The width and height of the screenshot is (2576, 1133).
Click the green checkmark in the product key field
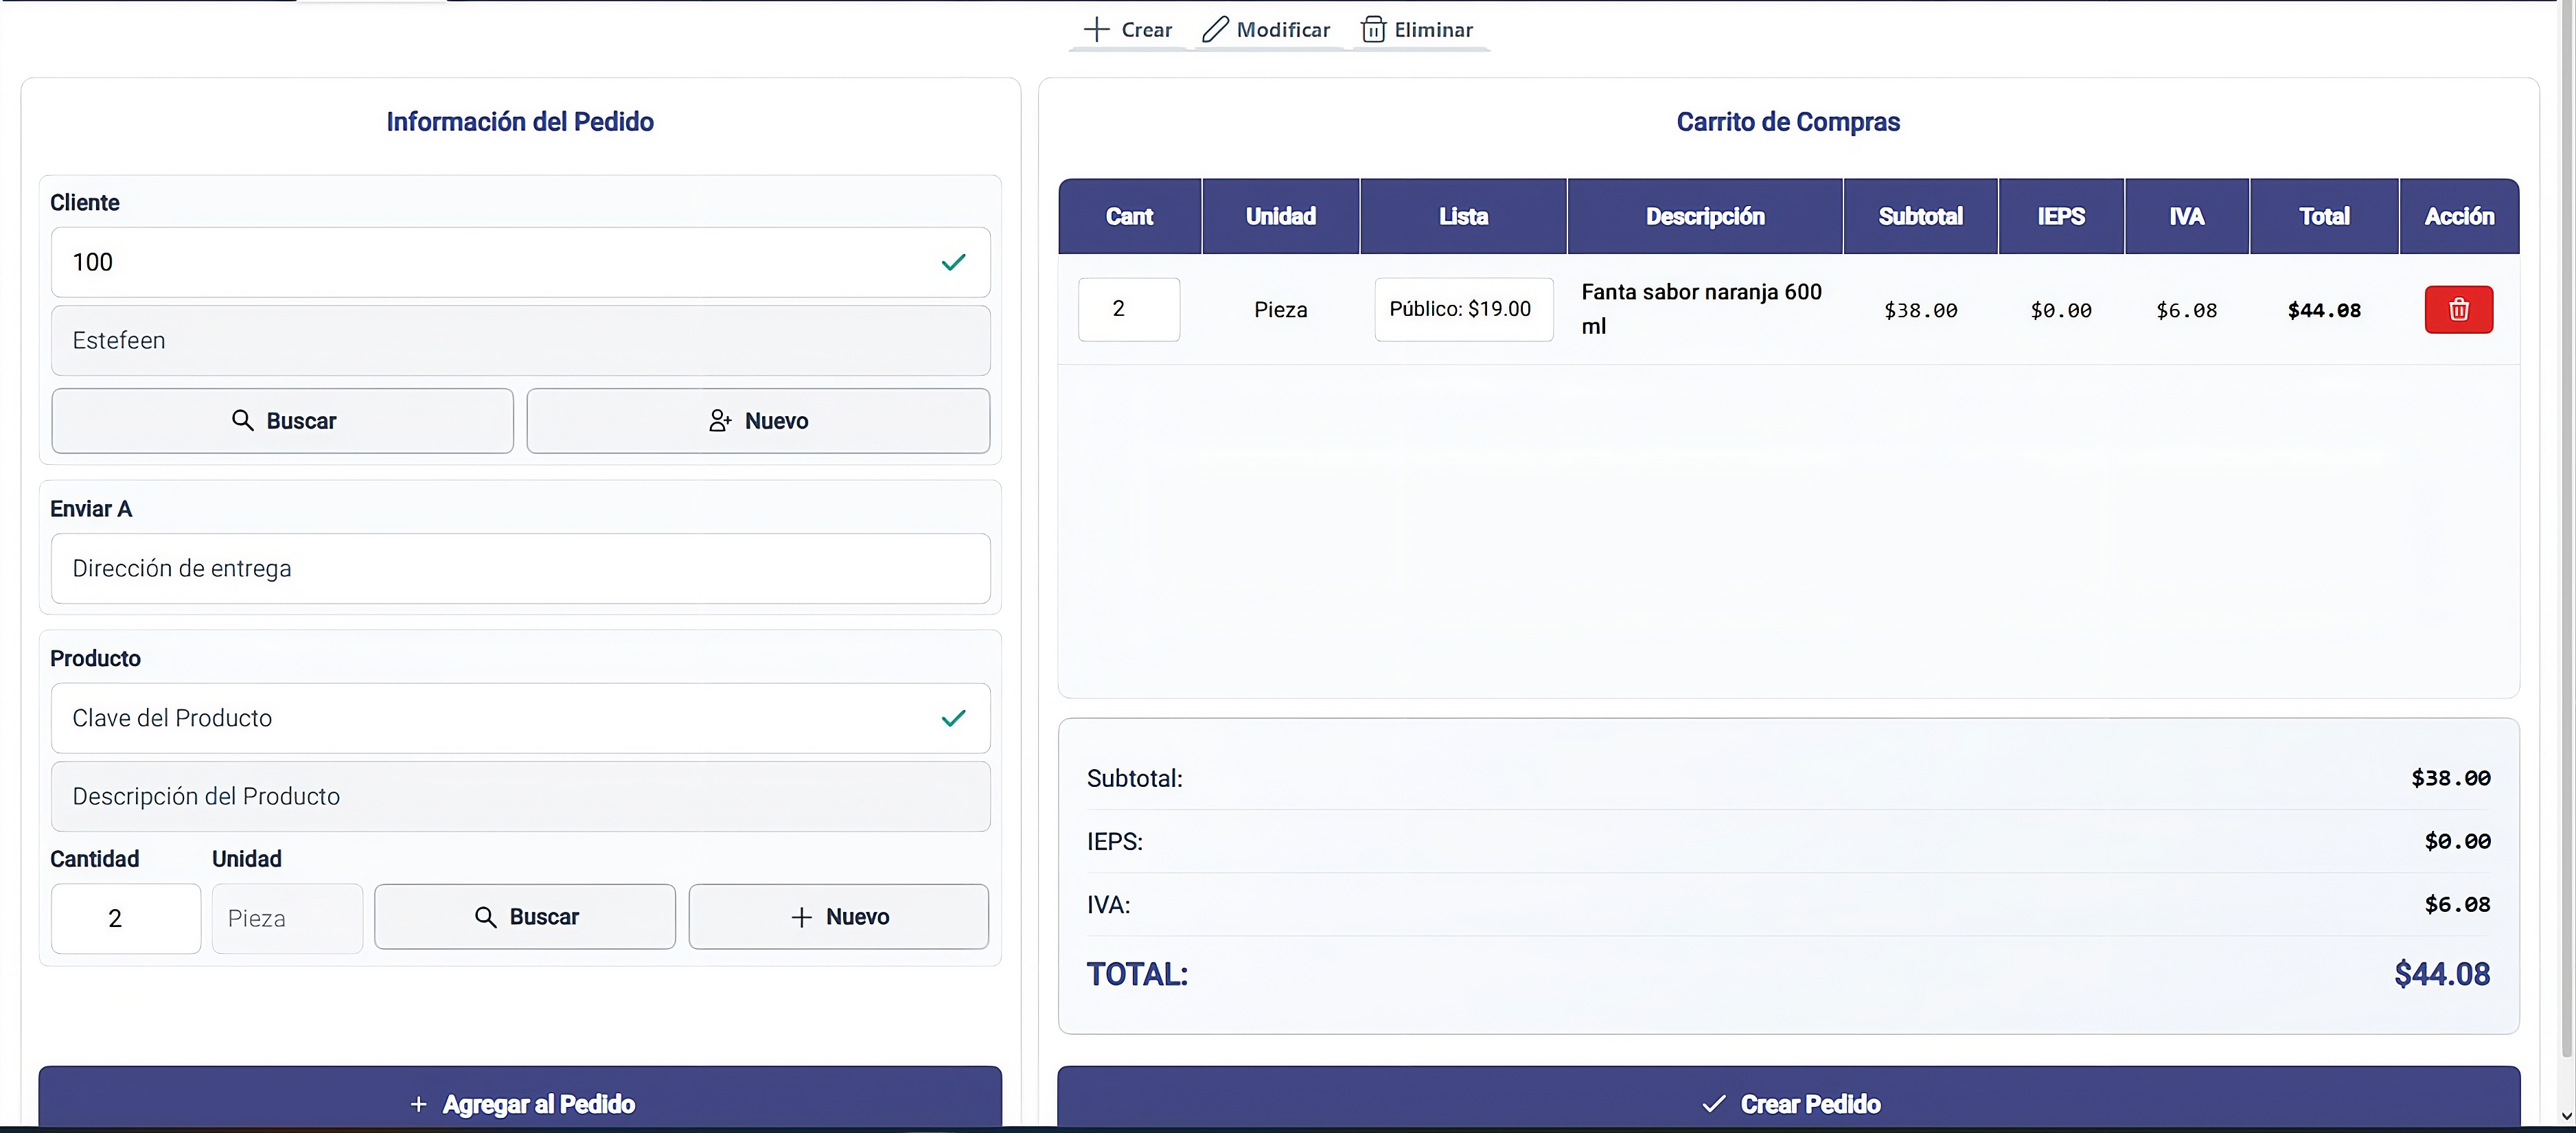(954, 718)
